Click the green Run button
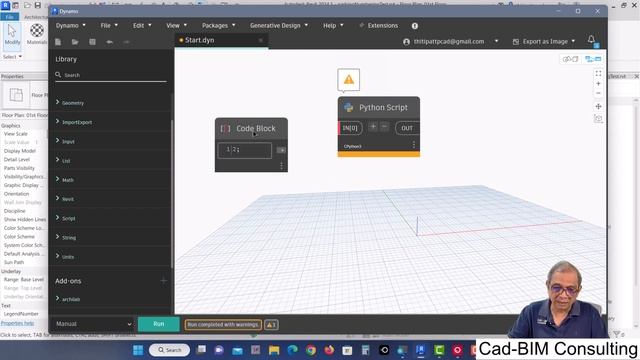This screenshot has width=640, height=360. (x=158, y=324)
